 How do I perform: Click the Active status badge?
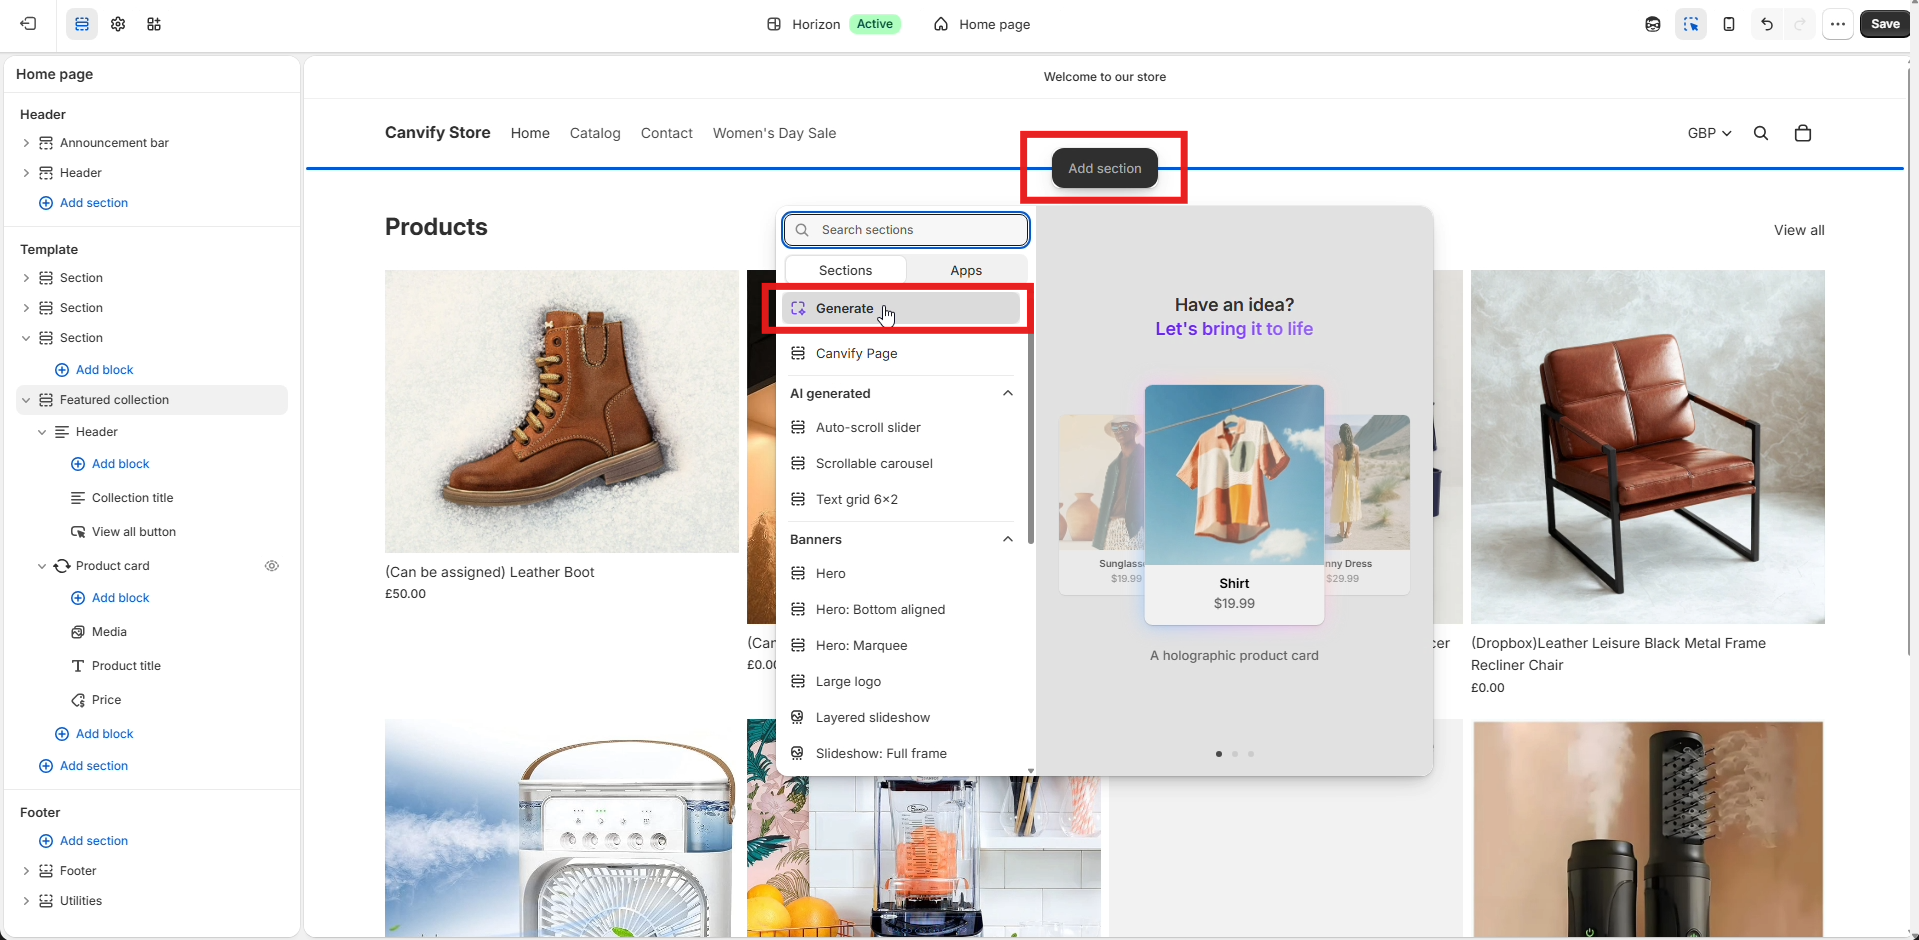875,24
